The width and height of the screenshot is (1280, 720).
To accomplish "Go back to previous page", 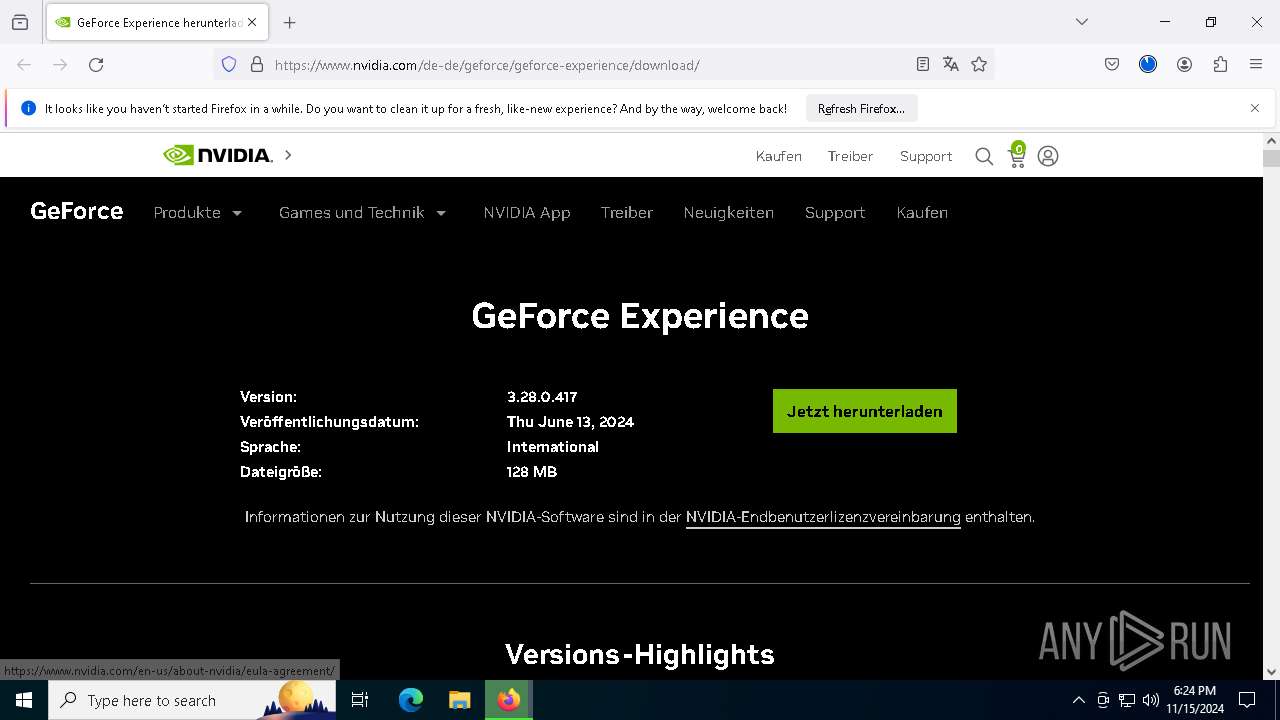I will [24, 64].
